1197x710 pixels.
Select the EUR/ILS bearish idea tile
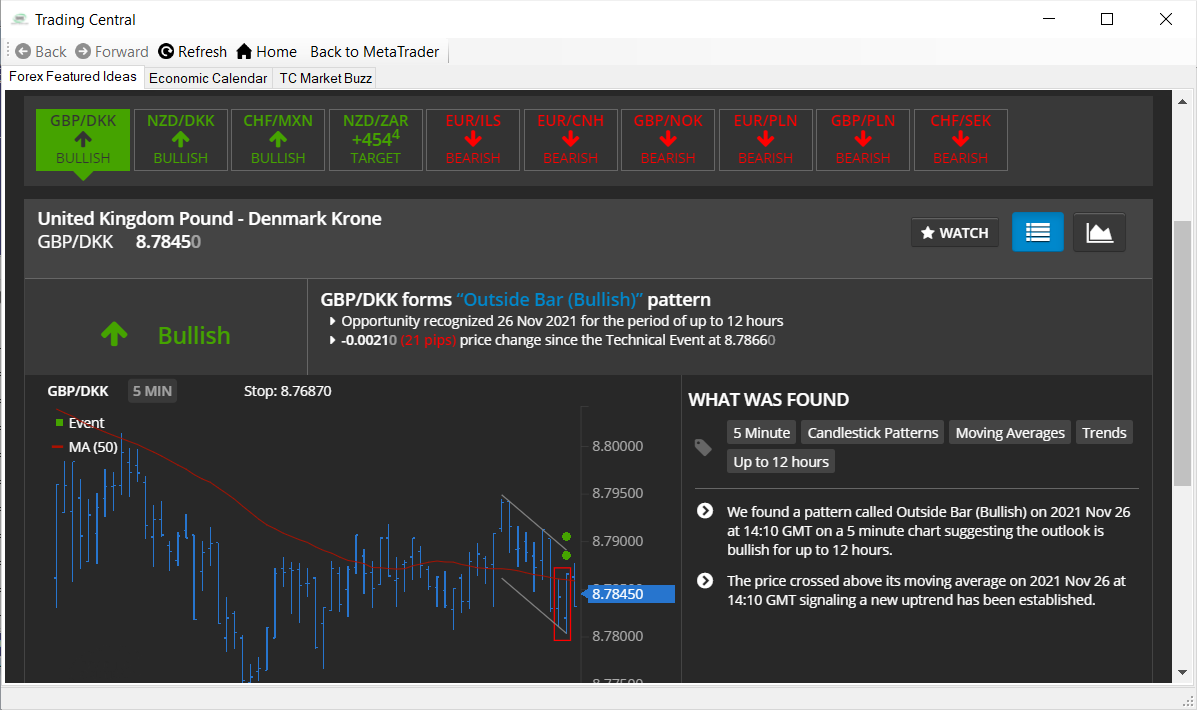point(473,139)
